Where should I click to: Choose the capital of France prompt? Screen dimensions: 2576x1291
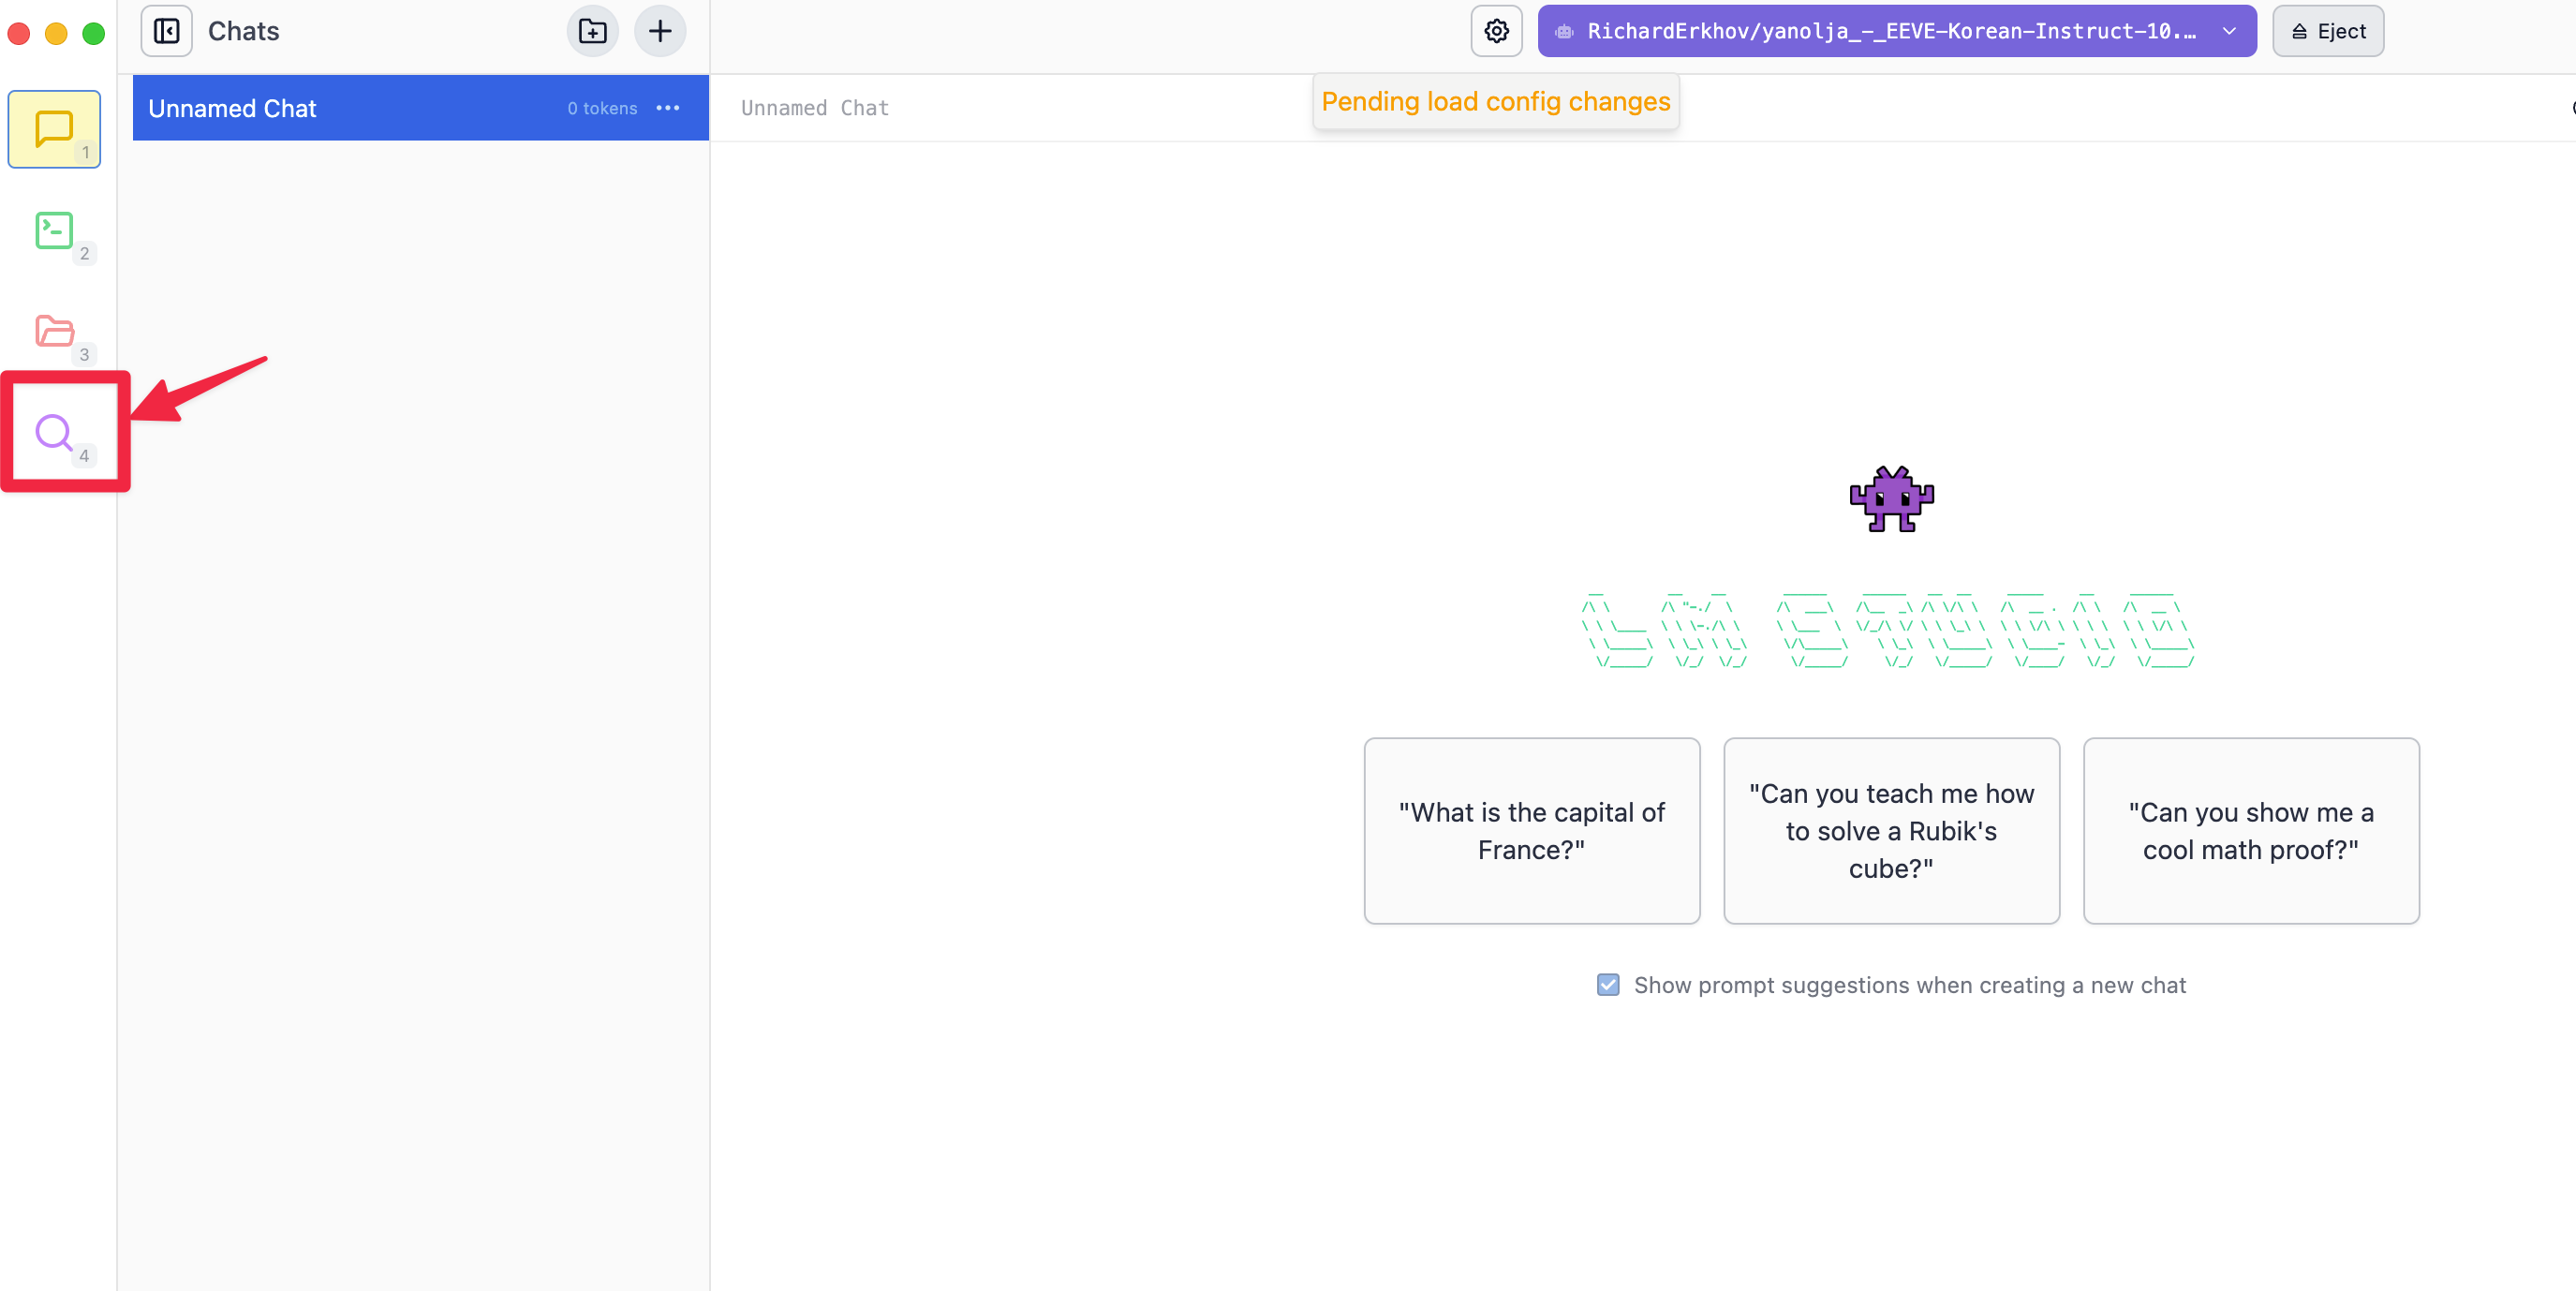(x=1531, y=830)
